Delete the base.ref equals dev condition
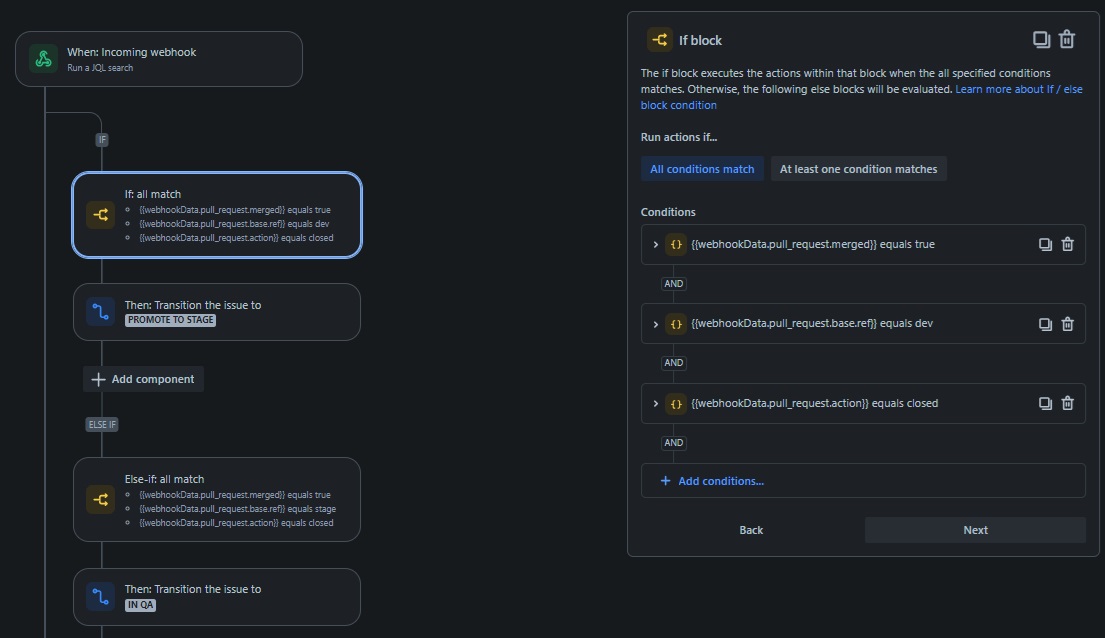Screen dimensions: 1105x638 pos(1068,324)
